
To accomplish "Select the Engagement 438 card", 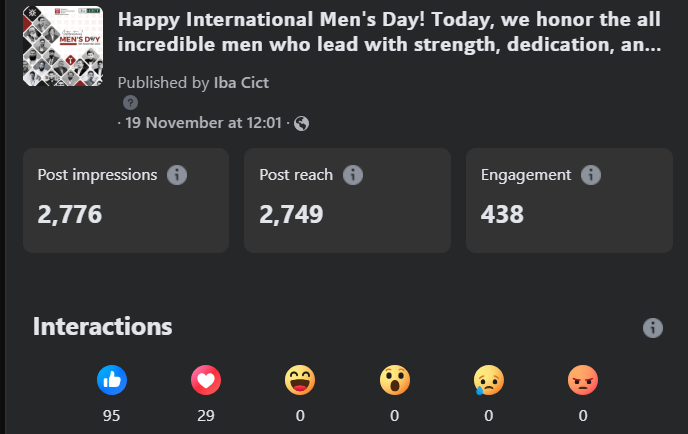I will [x=569, y=200].
